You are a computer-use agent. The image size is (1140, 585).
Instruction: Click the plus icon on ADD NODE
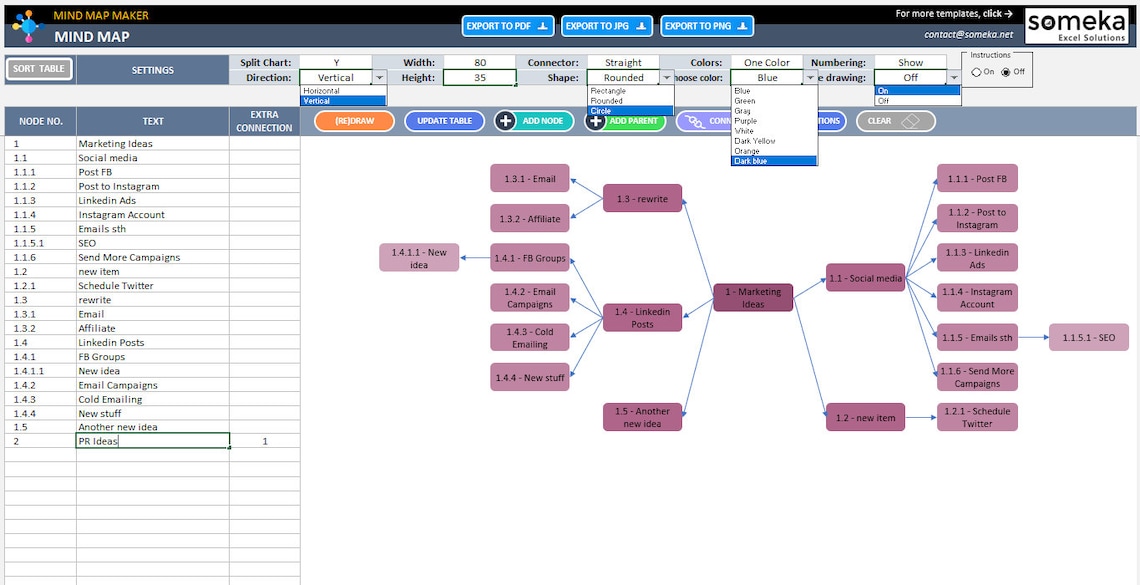coord(504,120)
